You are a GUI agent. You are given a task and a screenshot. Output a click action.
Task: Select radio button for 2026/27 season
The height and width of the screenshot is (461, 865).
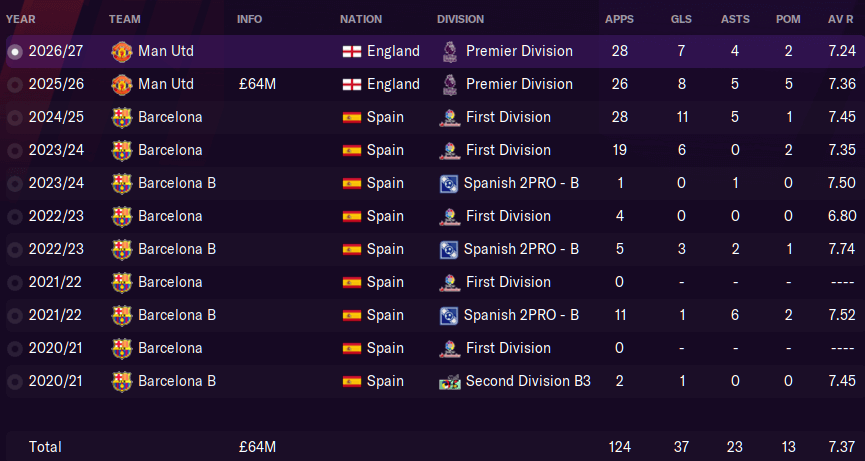click(15, 52)
